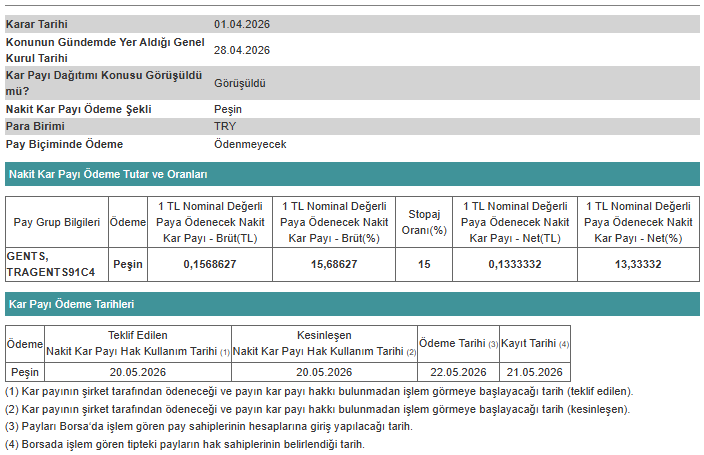The height and width of the screenshot is (455, 704).
Task: Select the Ödeme Tarihi (3) column header
Action: pos(458,344)
